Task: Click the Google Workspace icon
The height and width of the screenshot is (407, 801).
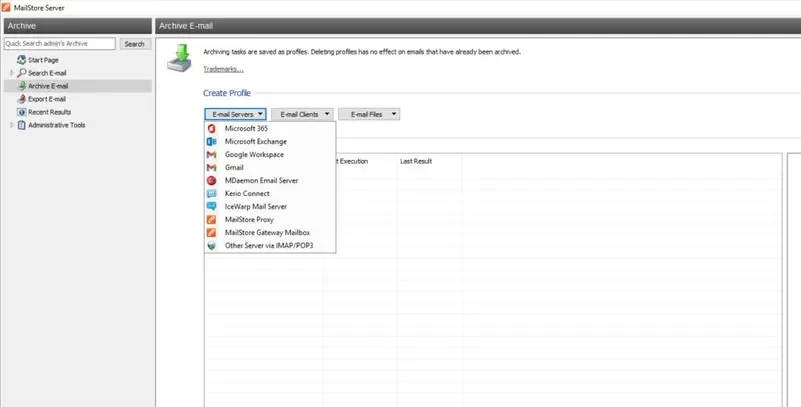Action: click(211, 155)
